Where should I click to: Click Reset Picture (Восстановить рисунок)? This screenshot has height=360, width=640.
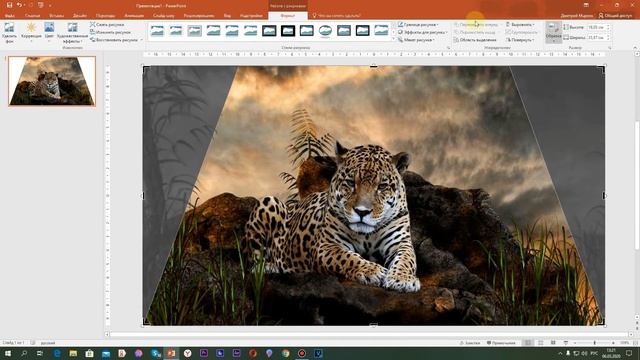114,40
